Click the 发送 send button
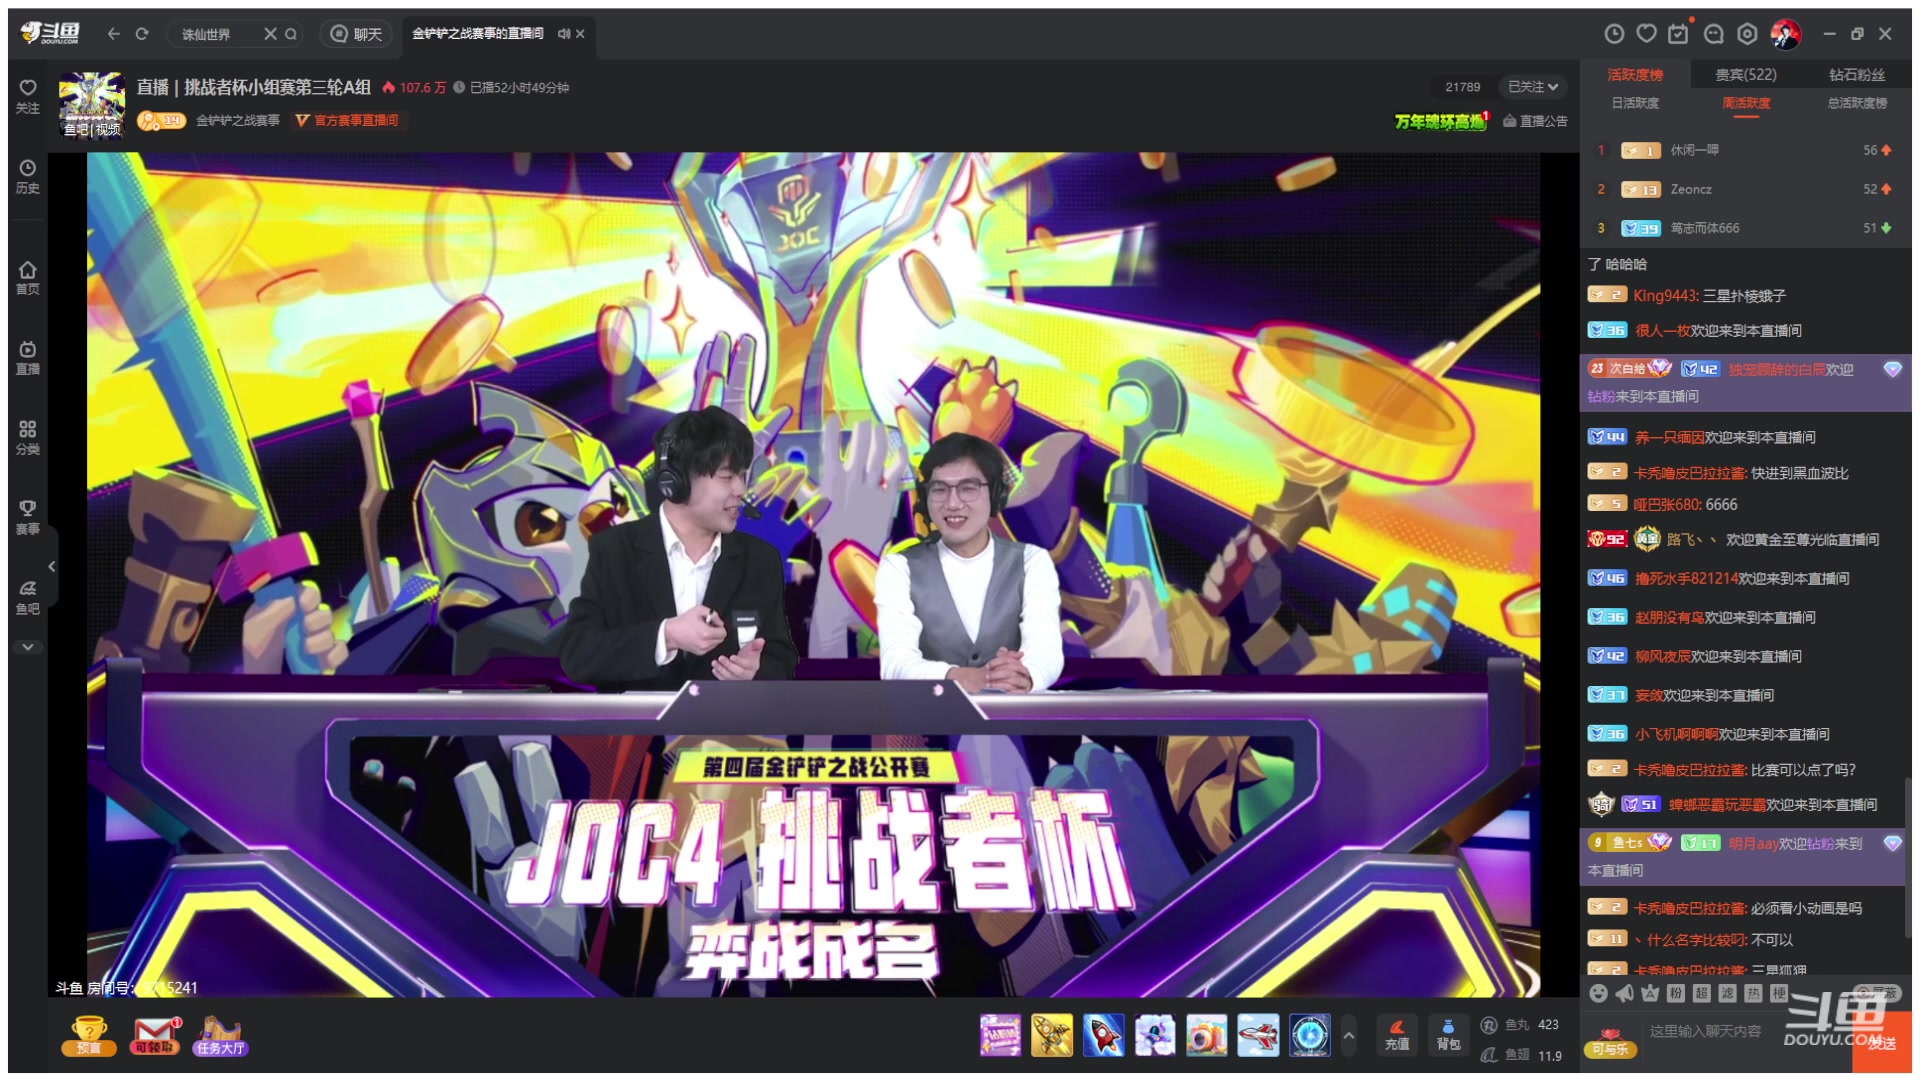Screen dimensions: 1920x1080 [x=1883, y=1043]
